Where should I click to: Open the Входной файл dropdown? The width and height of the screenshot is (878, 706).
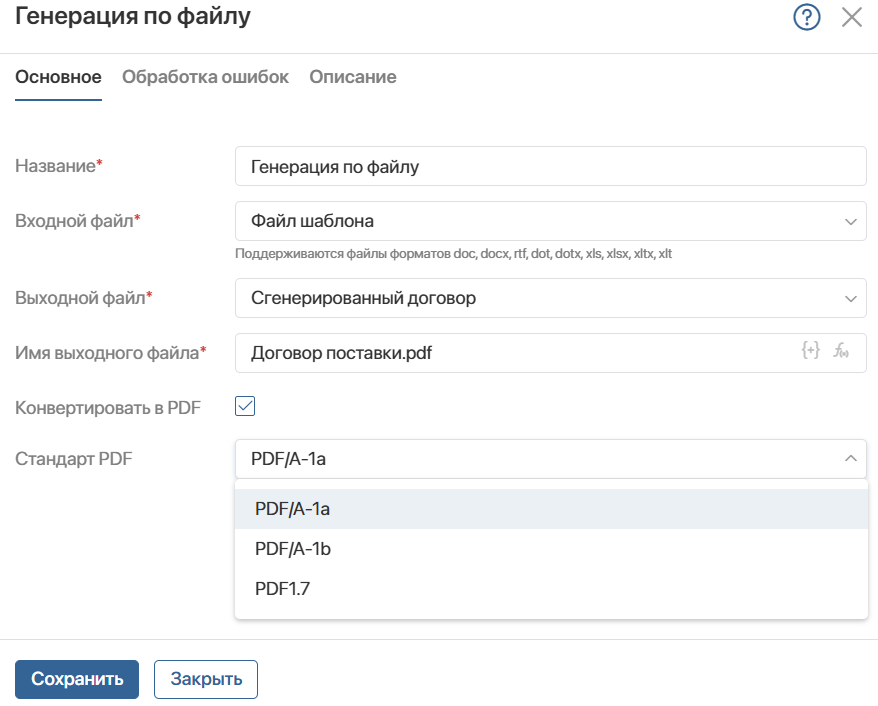tap(550, 221)
